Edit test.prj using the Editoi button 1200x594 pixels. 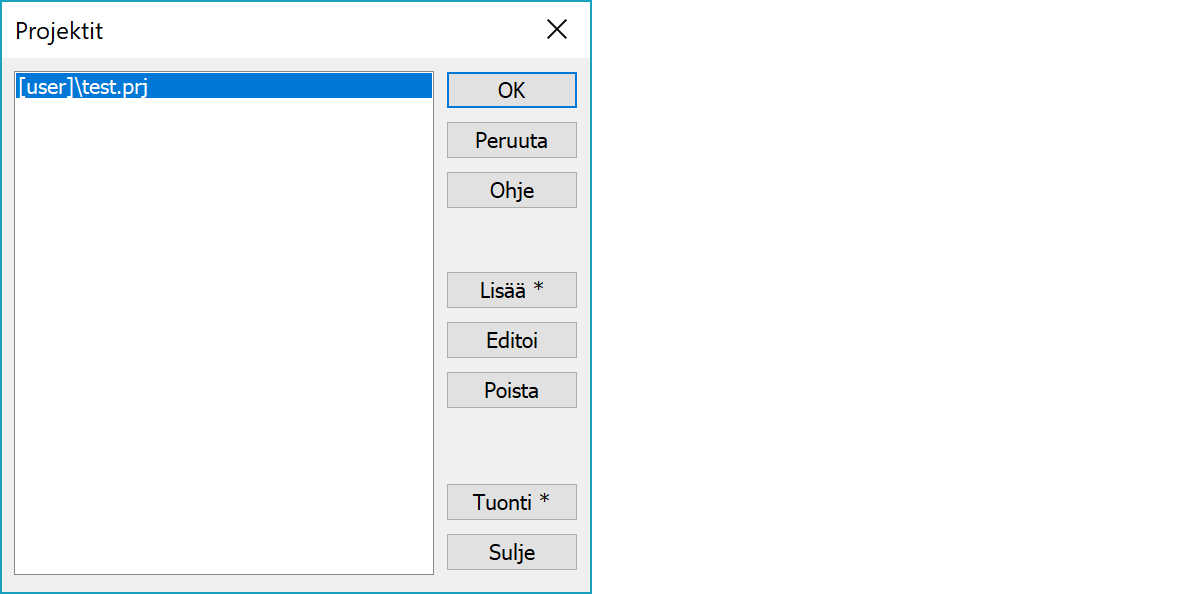511,340
